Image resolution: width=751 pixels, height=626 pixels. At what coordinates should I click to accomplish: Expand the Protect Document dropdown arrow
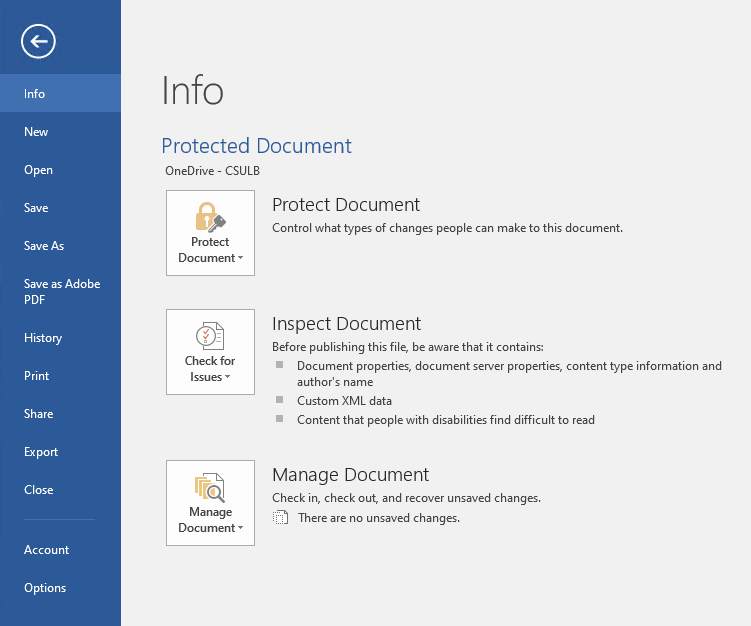click(240, 258)
